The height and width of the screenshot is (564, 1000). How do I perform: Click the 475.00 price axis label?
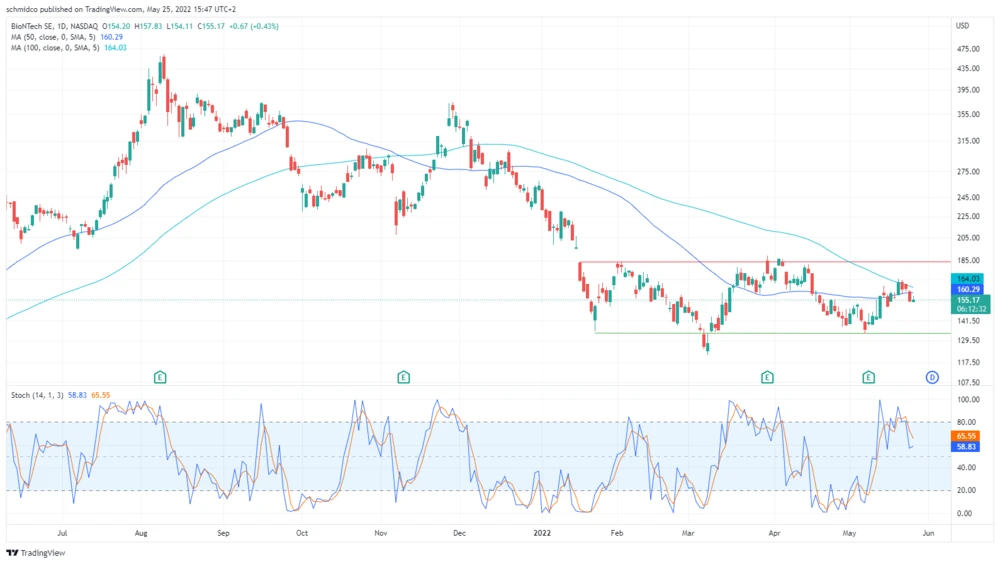tap(968, 49)
